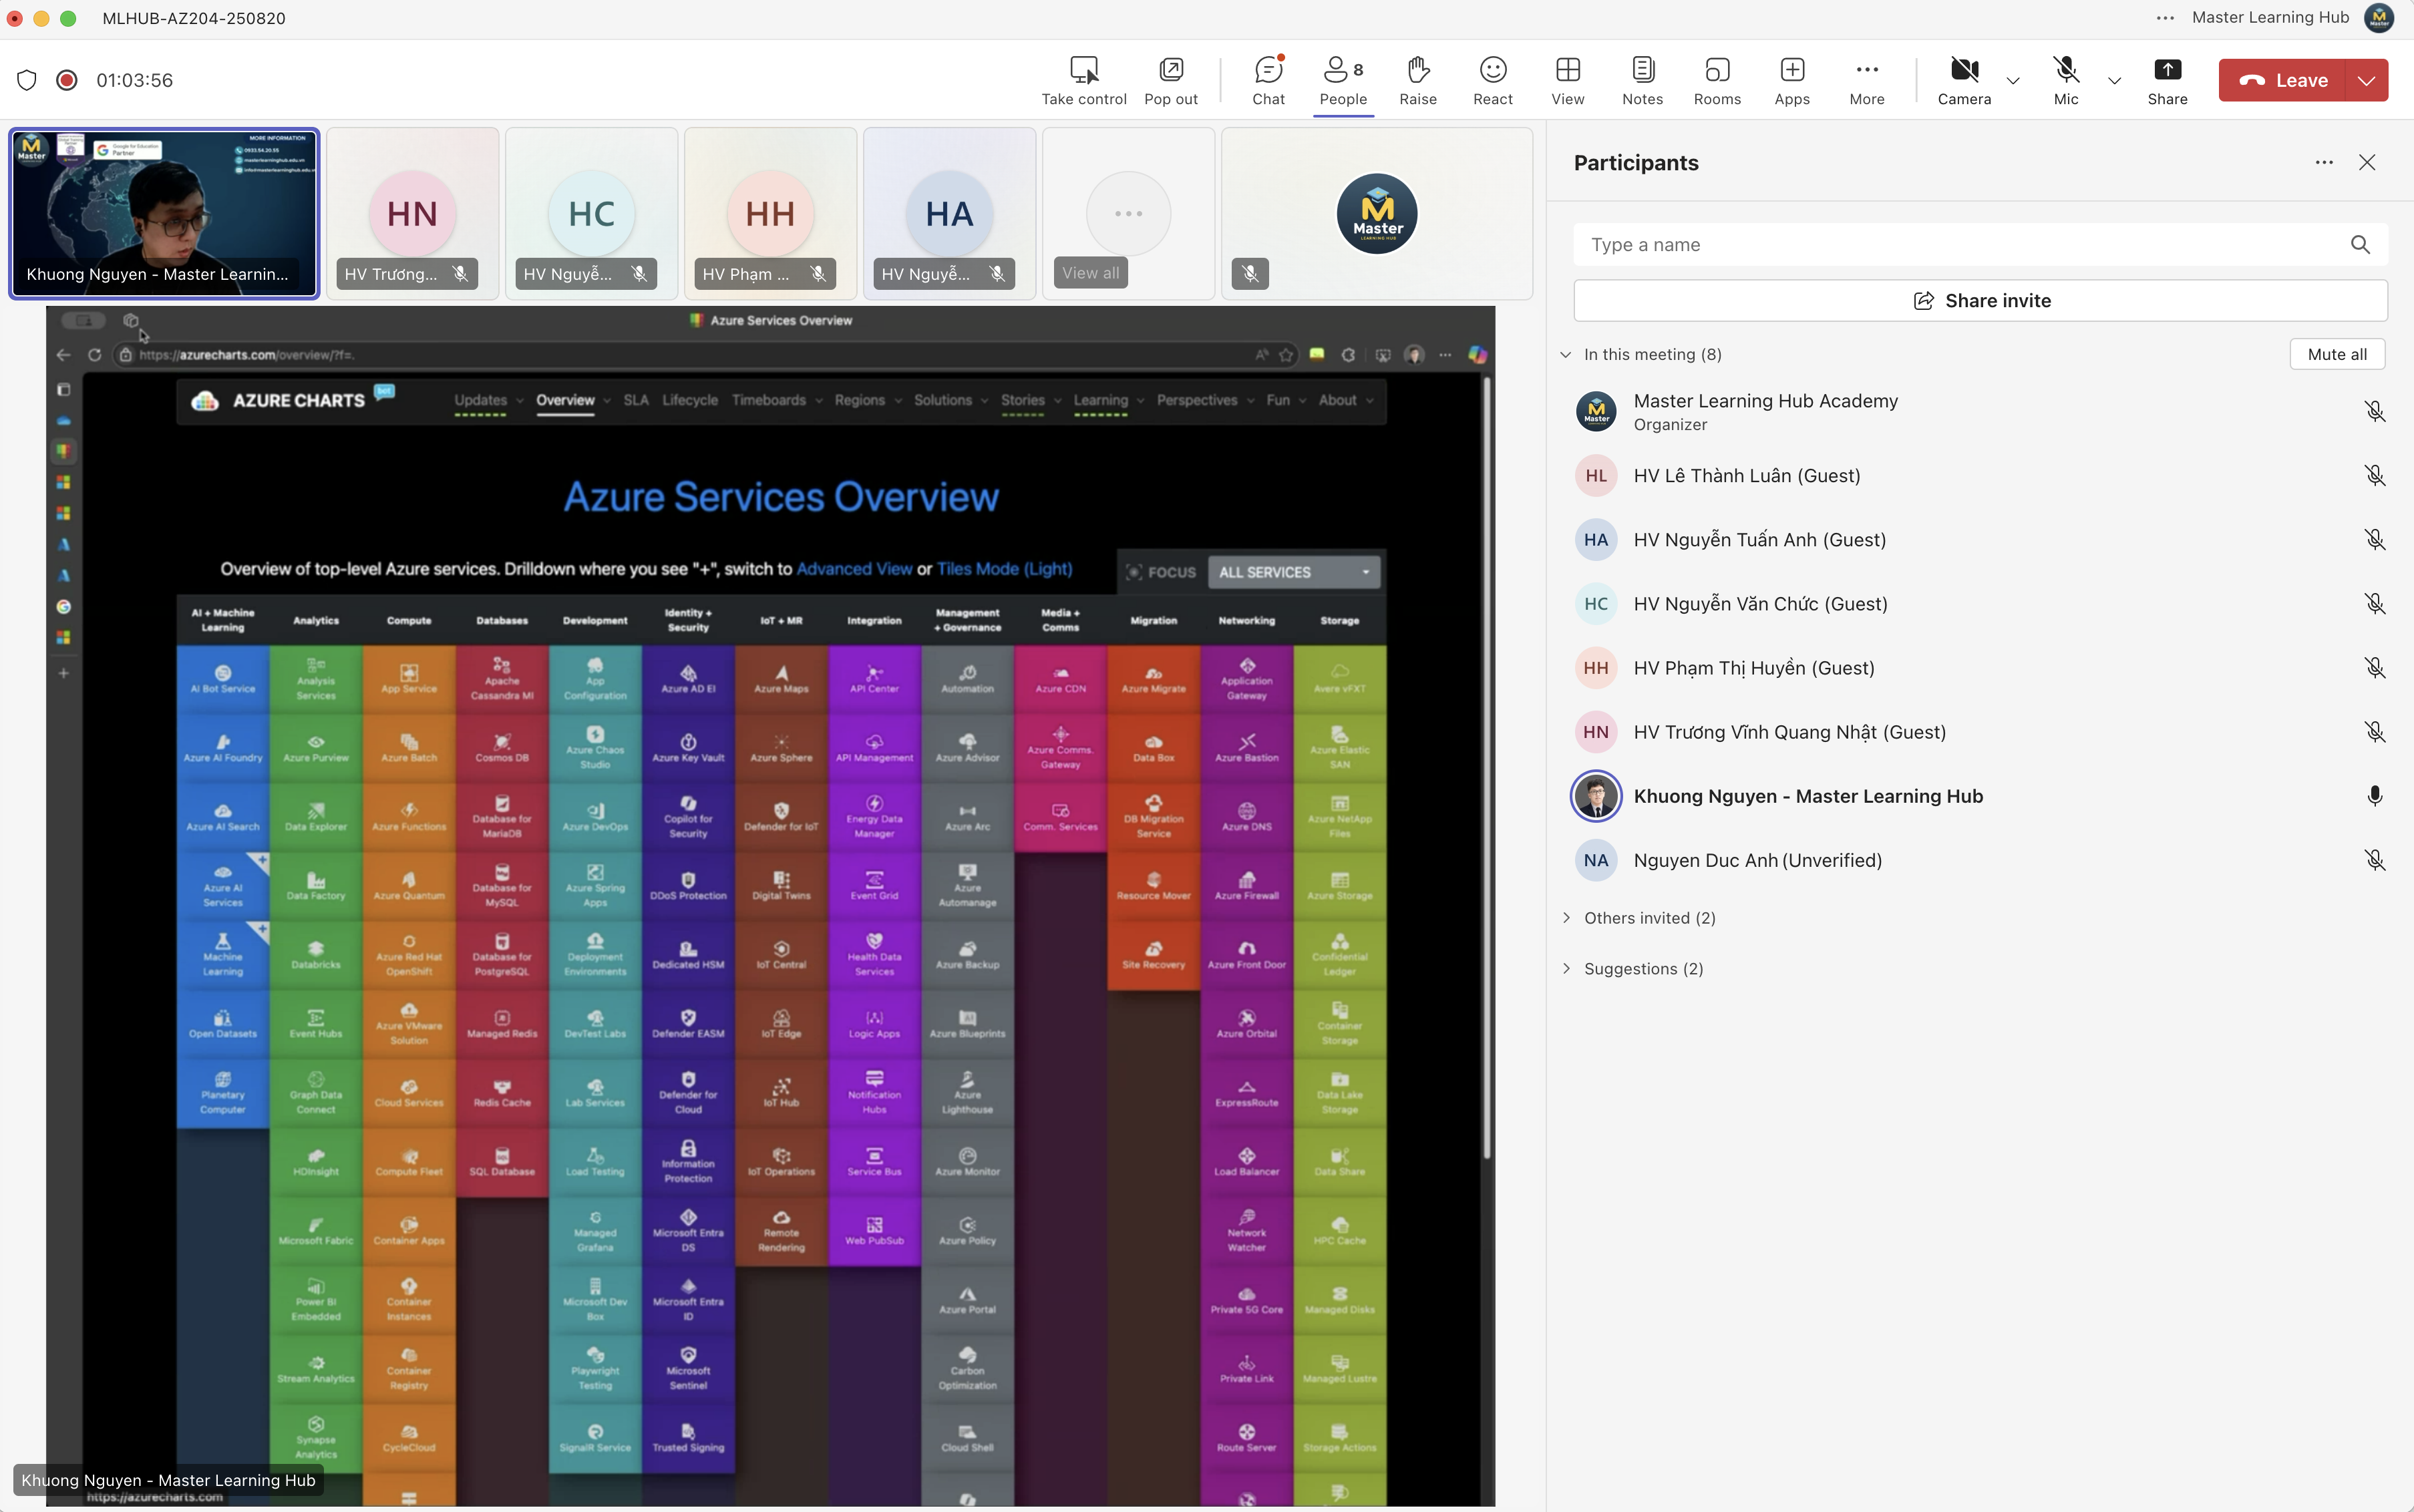Select Nguyen Duc Anh (Unverified) participant row

(1980, 860)
